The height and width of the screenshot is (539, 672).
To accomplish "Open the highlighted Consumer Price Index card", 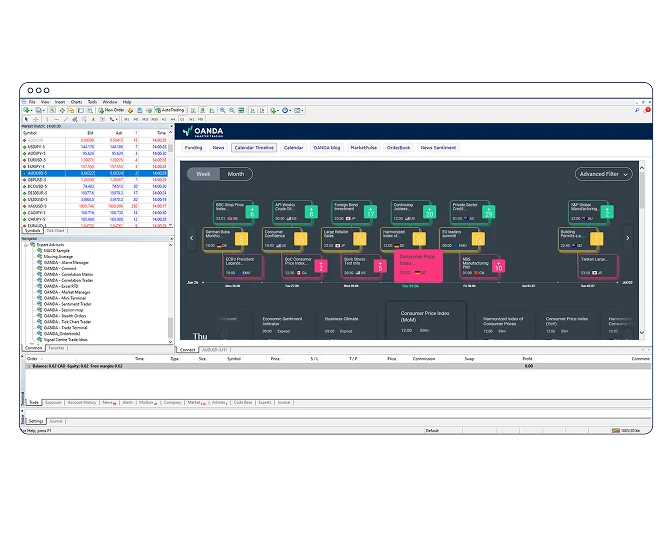I will (418, 266).
